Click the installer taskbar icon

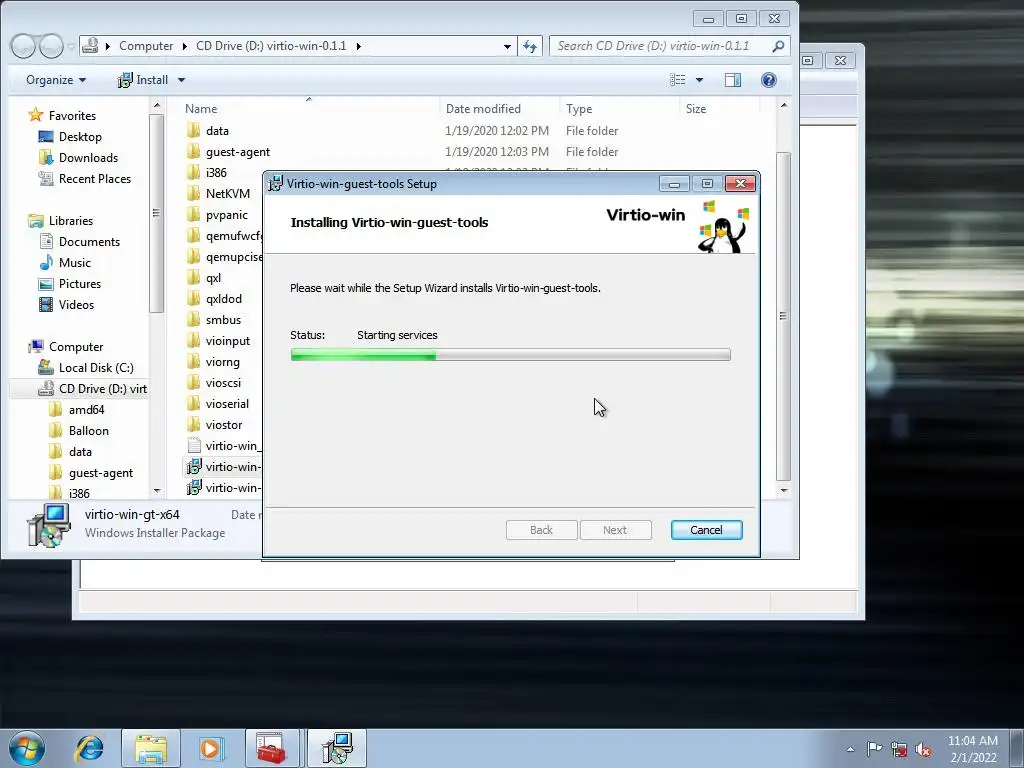337,748
